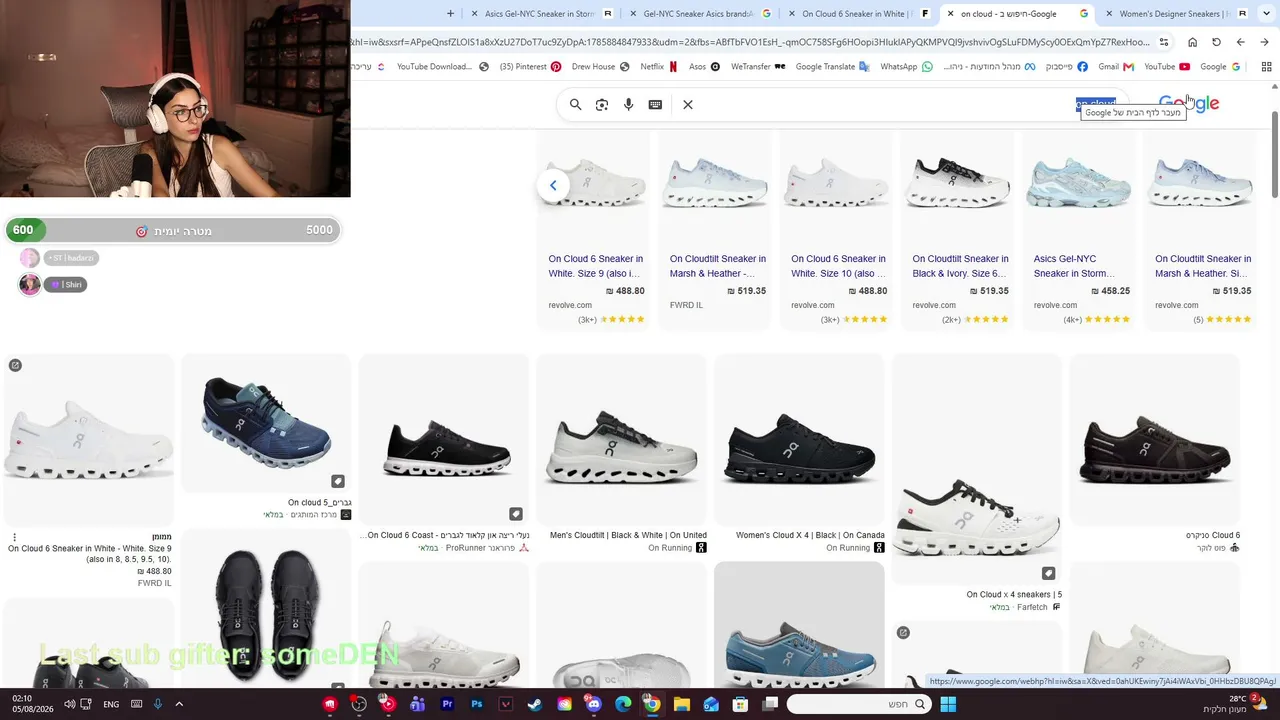Image resolution: width=1280 pixels, height=720 pixels.
Task: Open the on-screen keyboard input tool
Action: point(655,104)
